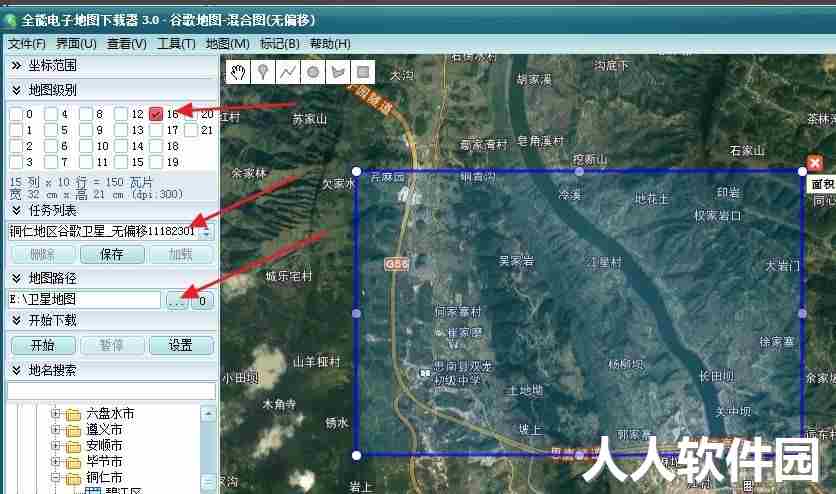Collapse the 地图级别 panel
Image resolution: width=836 pixels, height=494 pixels.
coord(17,90)
